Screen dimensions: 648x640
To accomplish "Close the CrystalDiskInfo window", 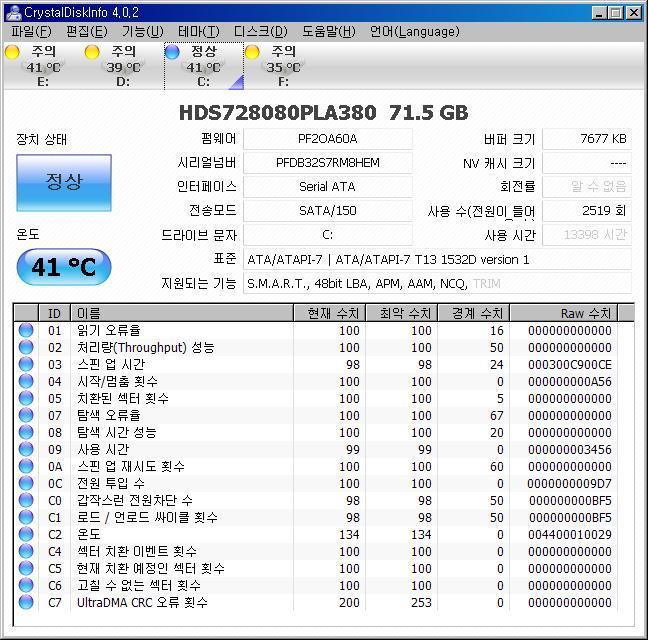I will click(x=634, y=13).
